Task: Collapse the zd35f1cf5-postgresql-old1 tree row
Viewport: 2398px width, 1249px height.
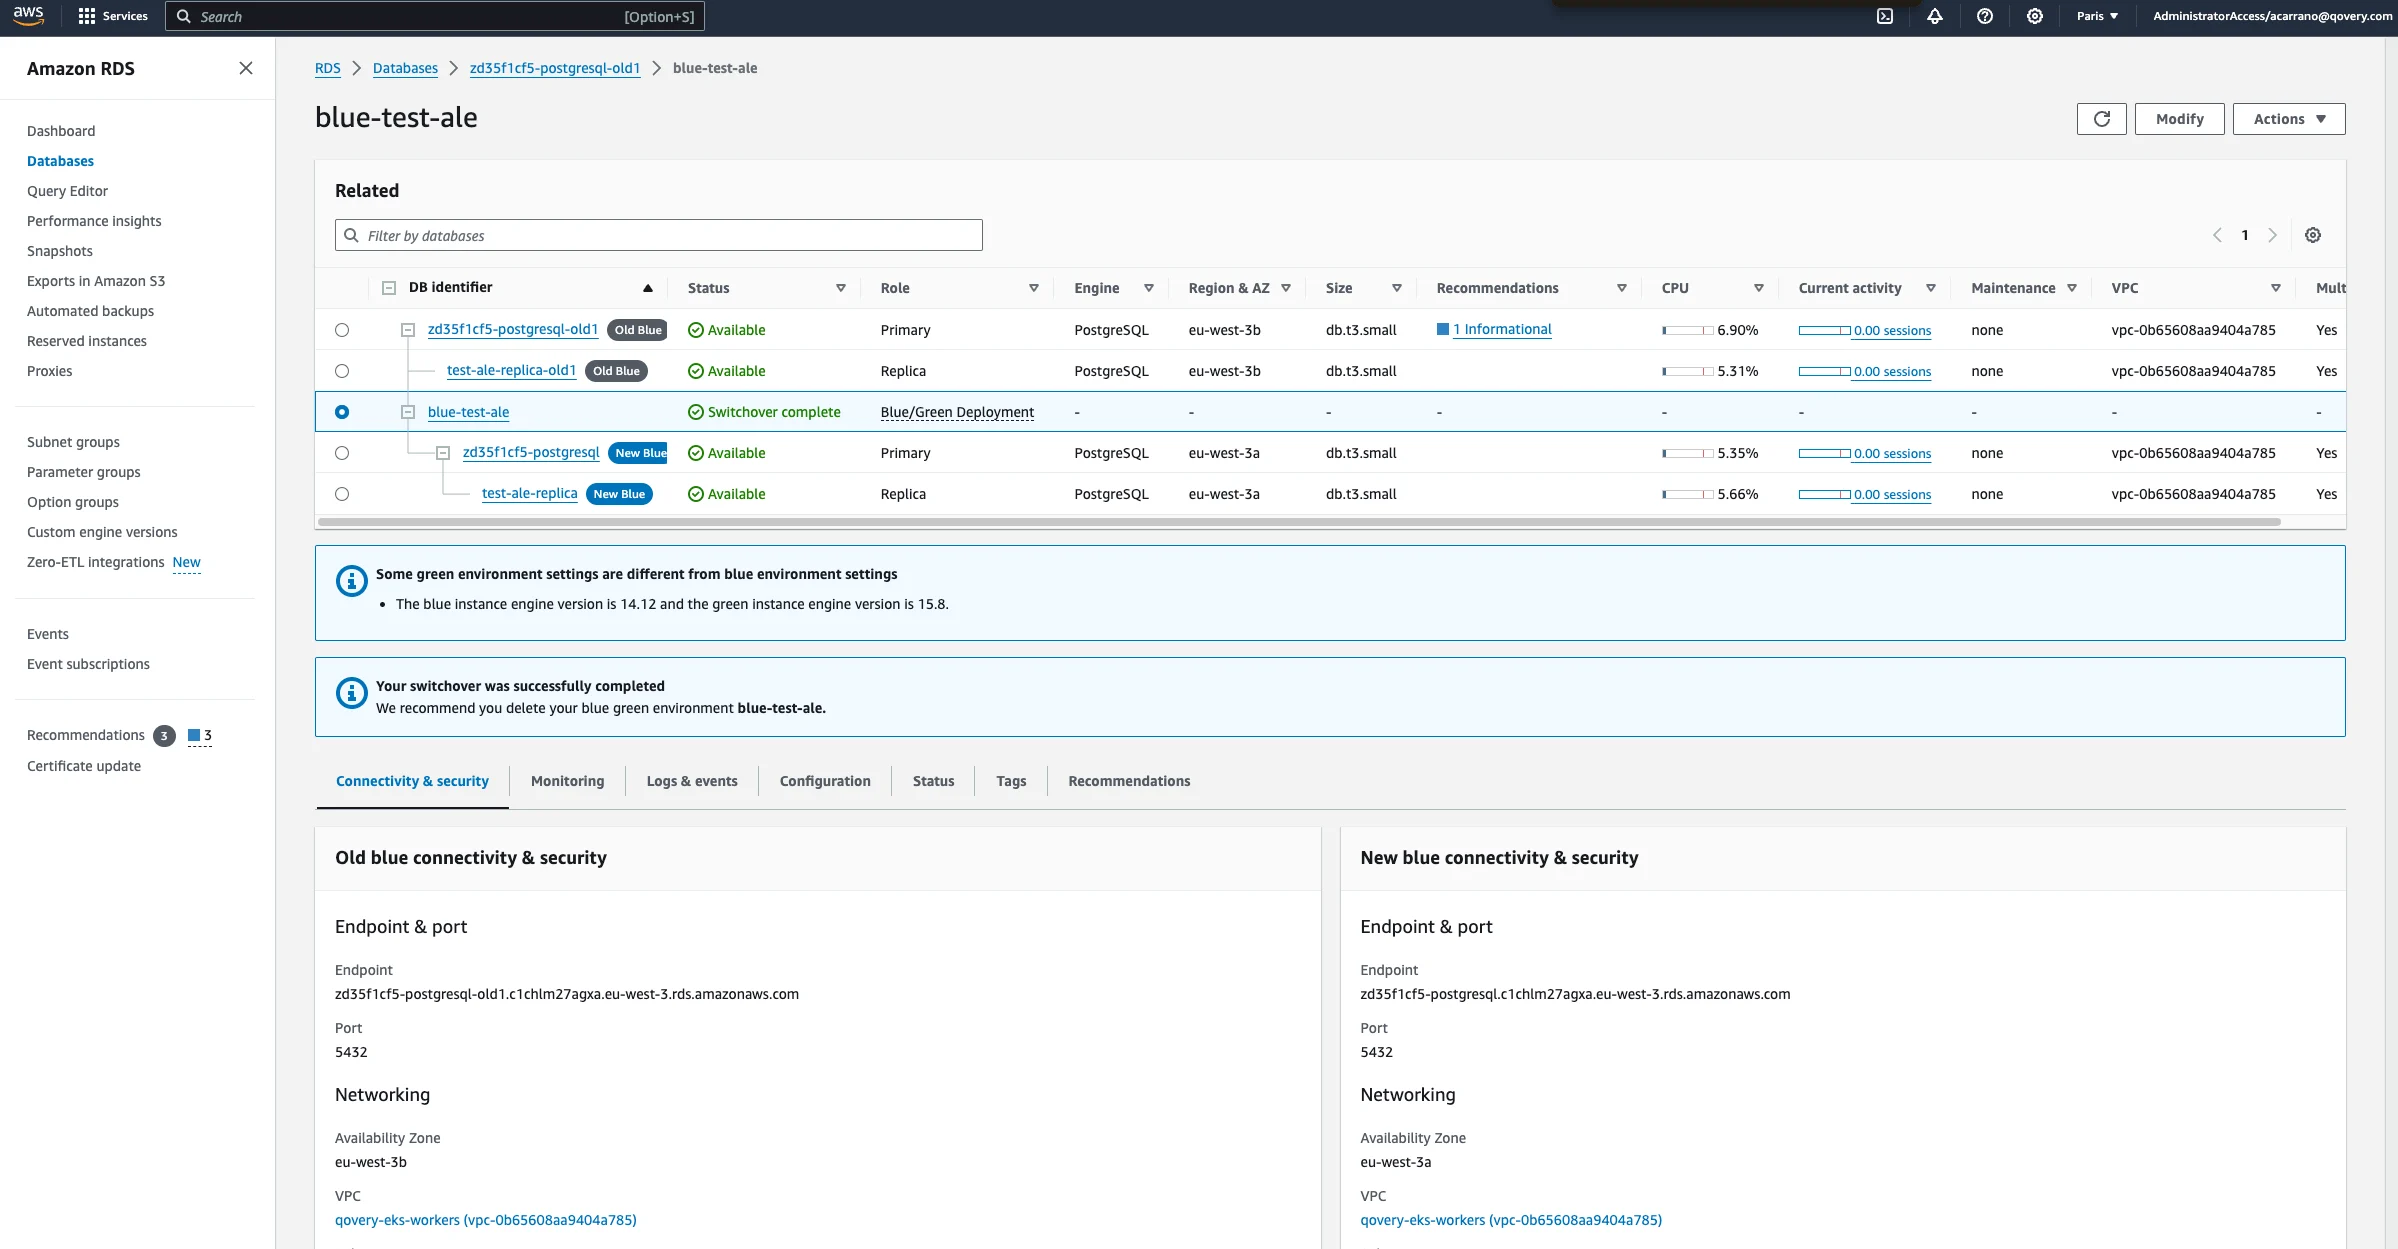Action: coord(408,330)
